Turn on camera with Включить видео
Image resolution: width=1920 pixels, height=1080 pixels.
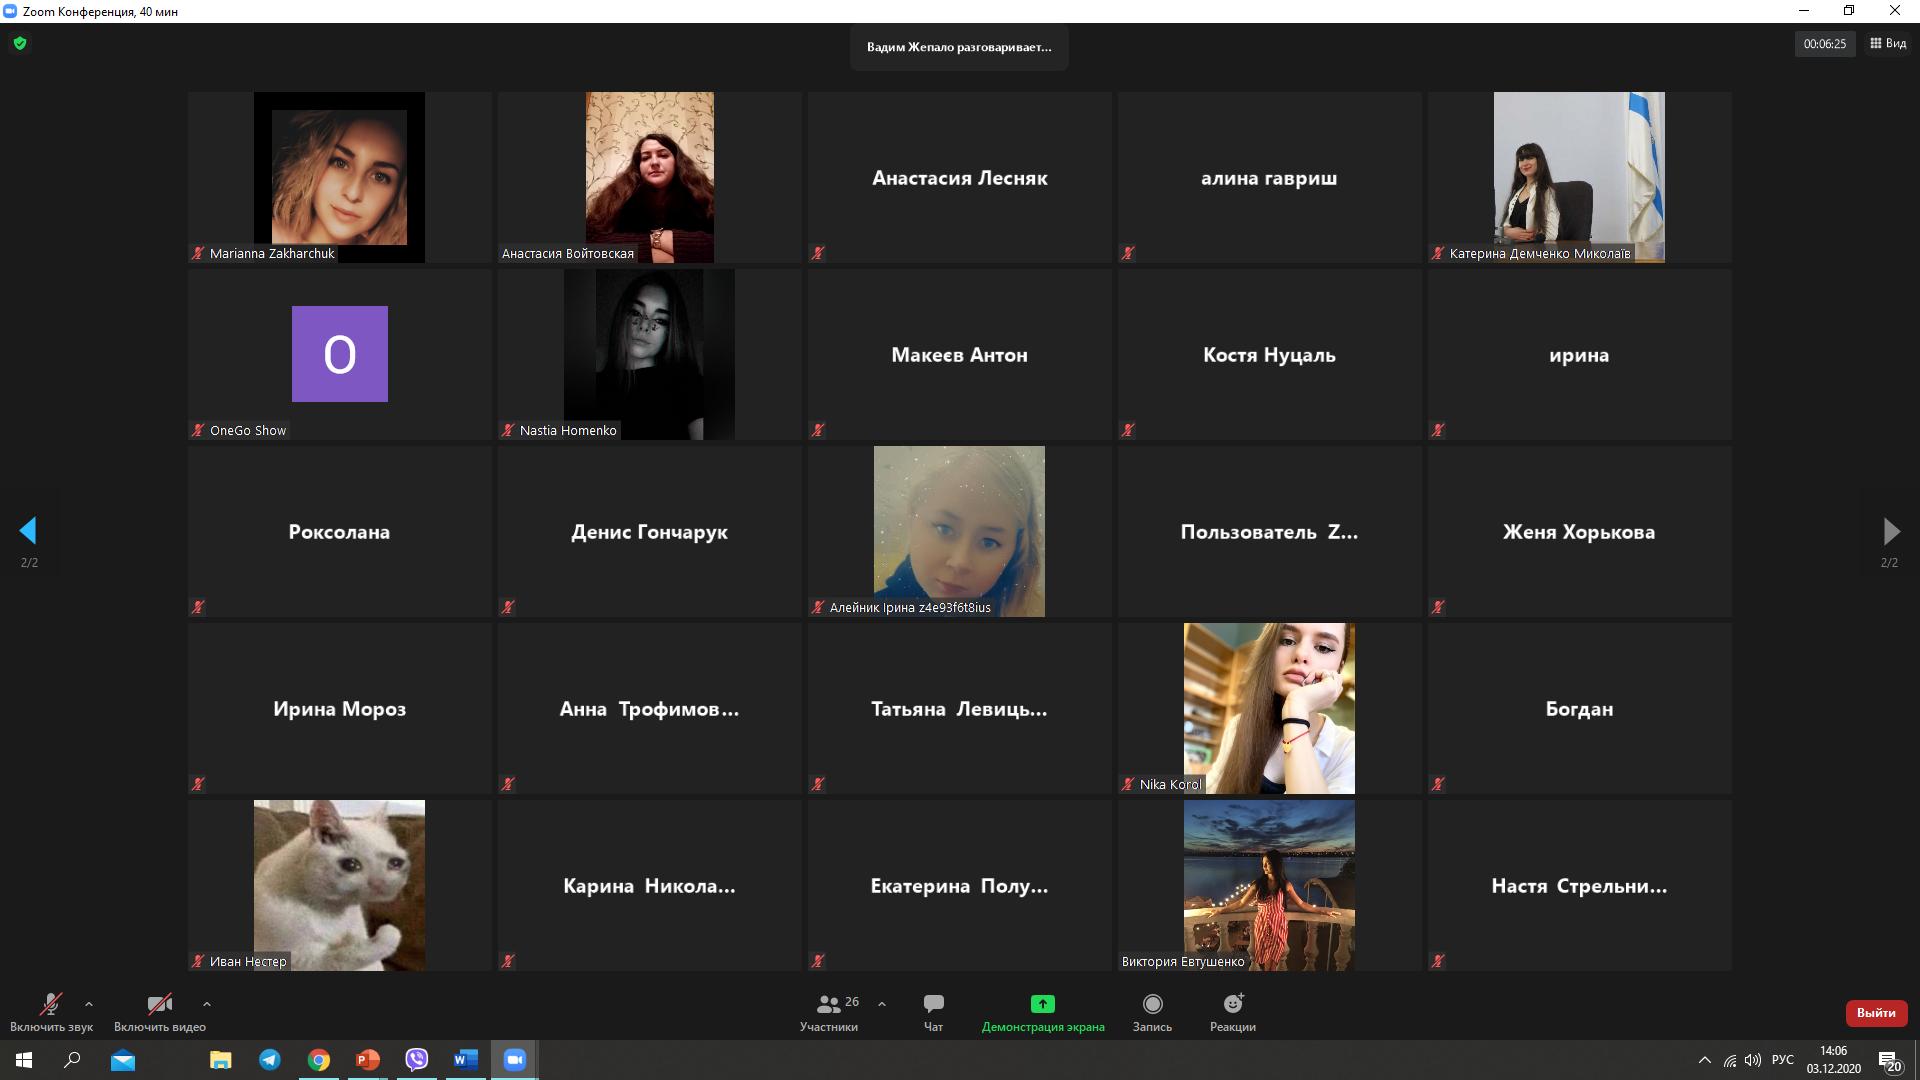(159, 1005)
